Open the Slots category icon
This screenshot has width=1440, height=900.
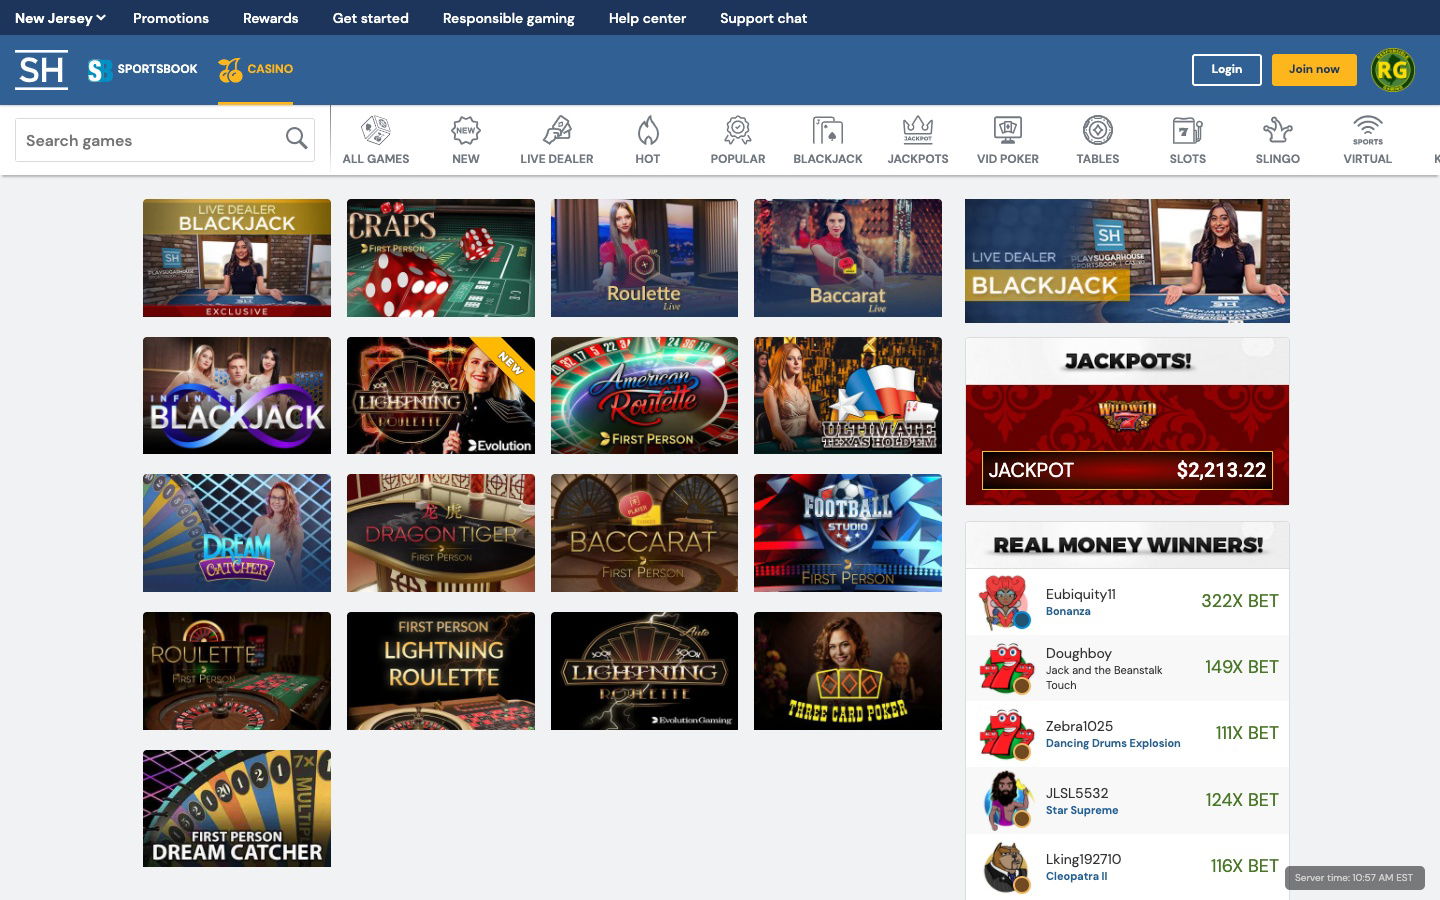point(1187,130)
